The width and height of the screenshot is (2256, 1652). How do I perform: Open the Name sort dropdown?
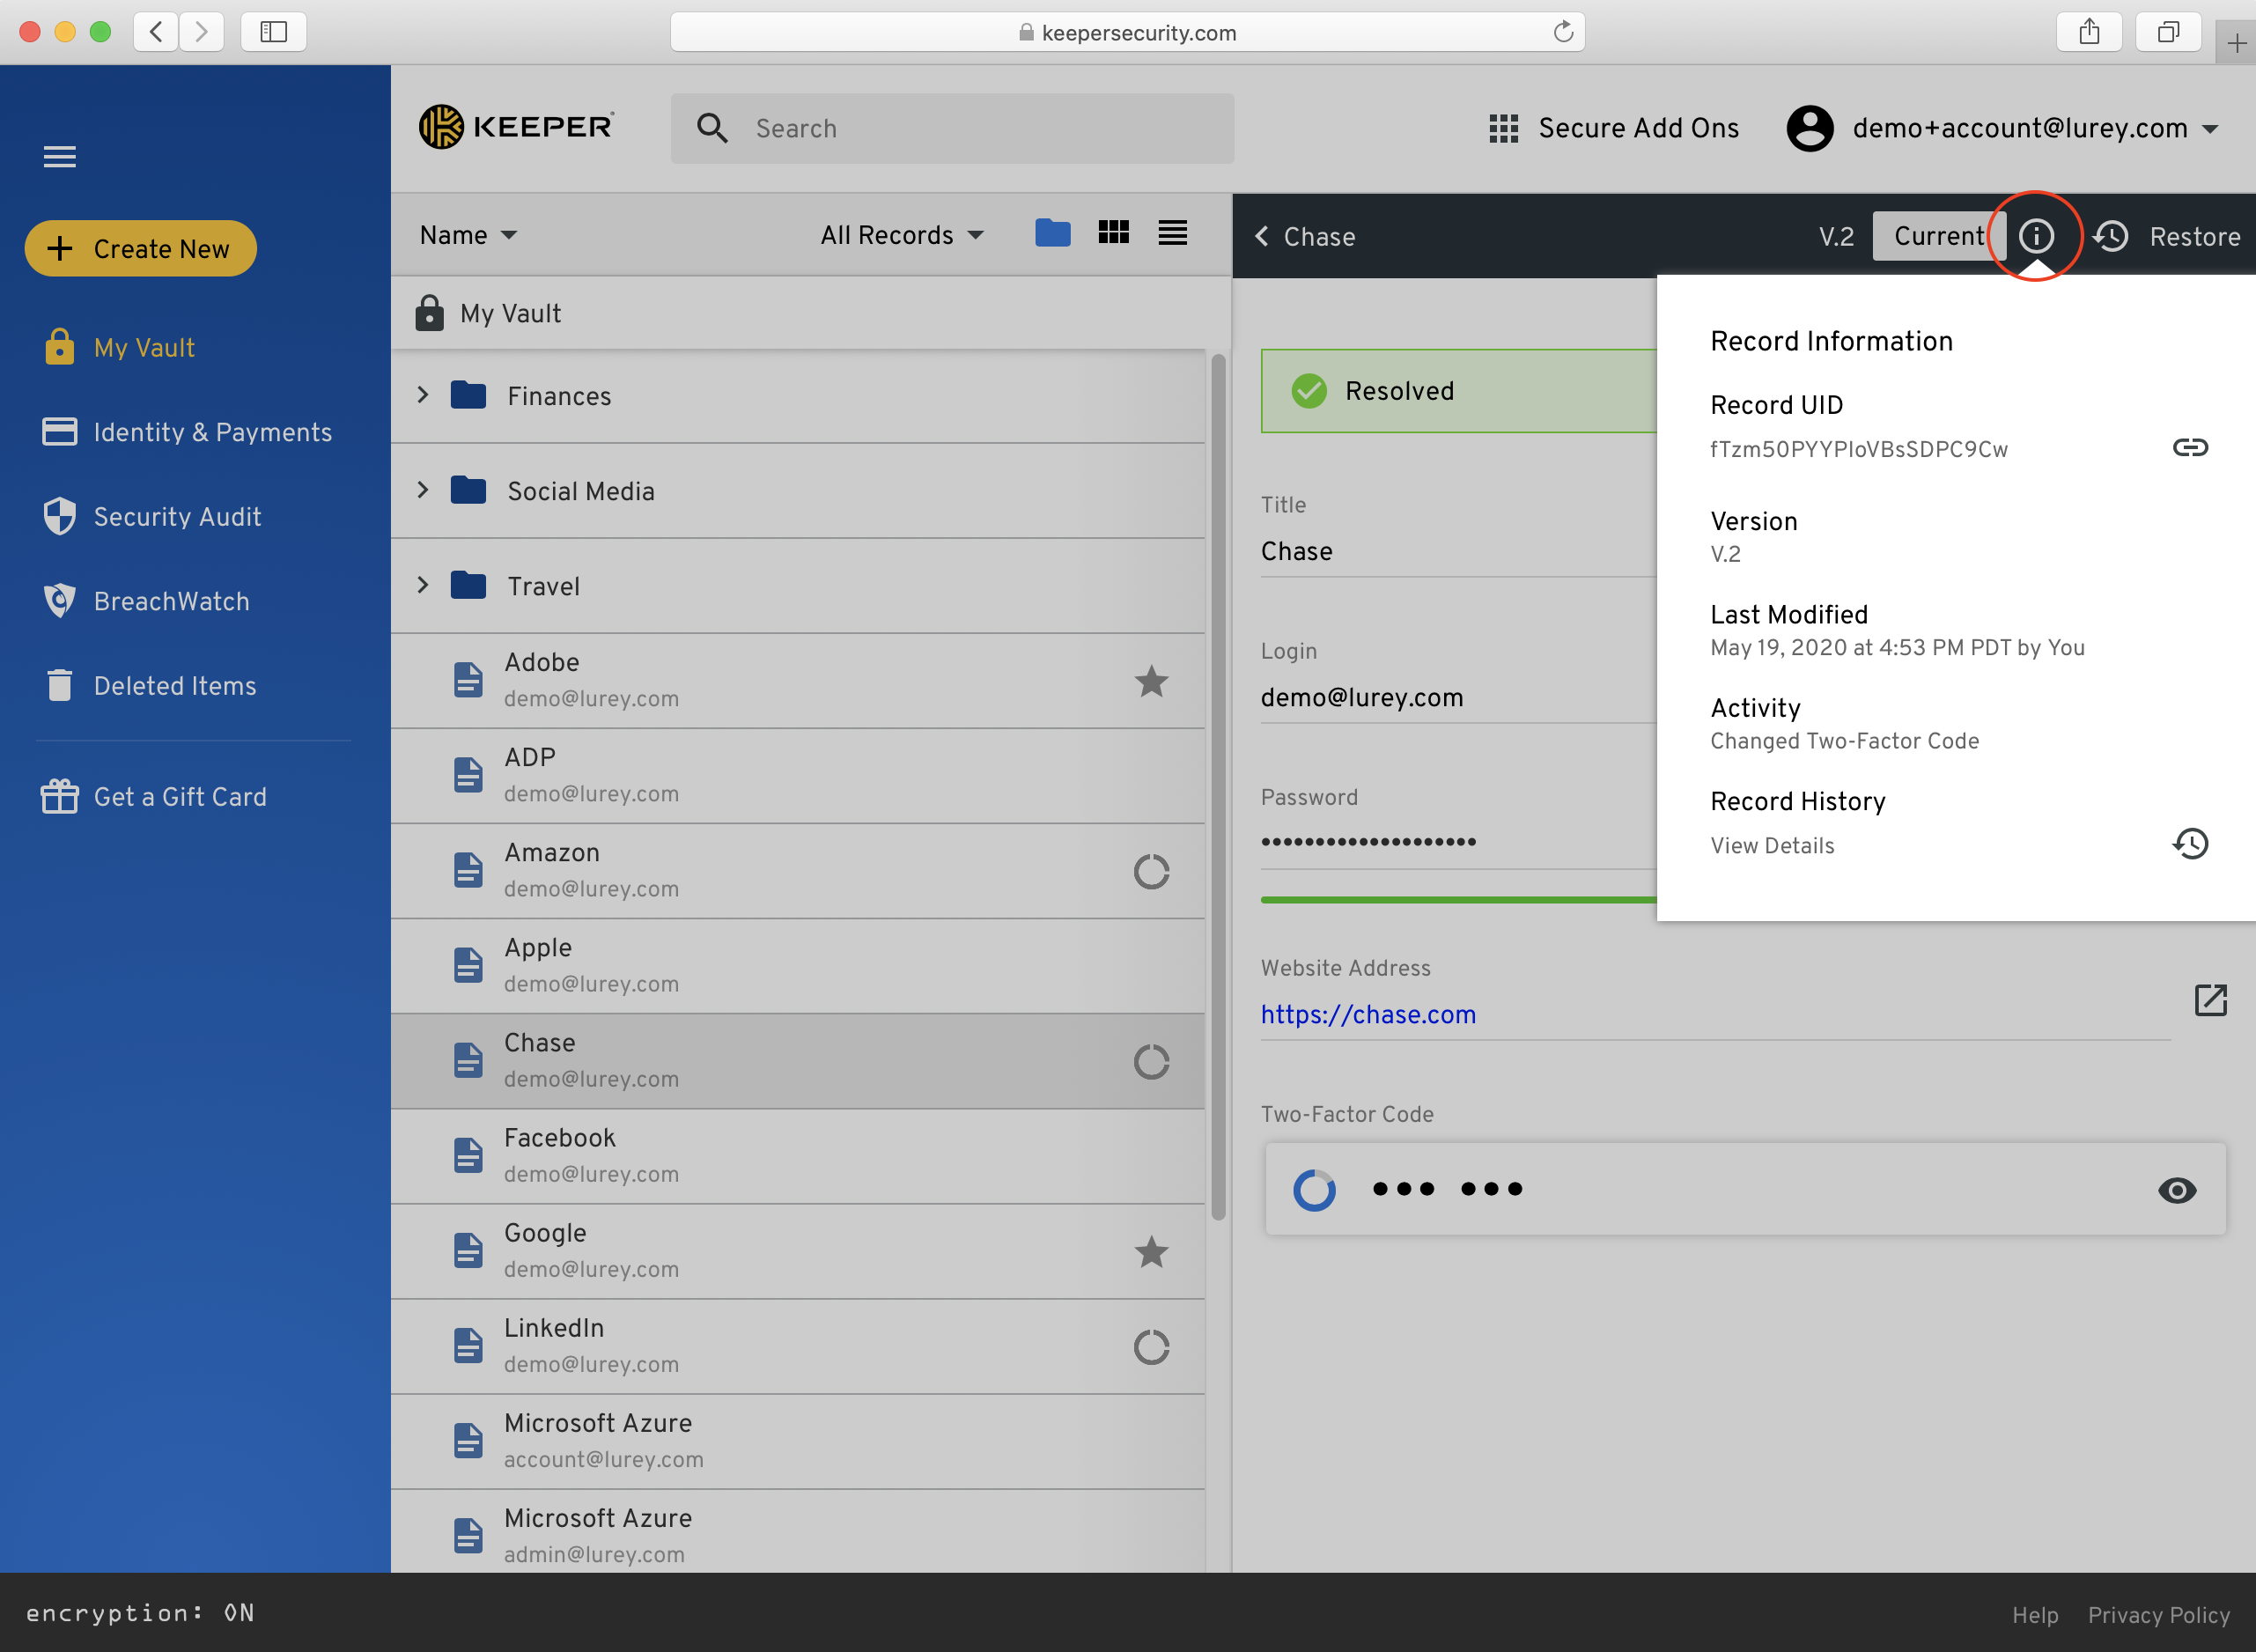pos(468,234)
